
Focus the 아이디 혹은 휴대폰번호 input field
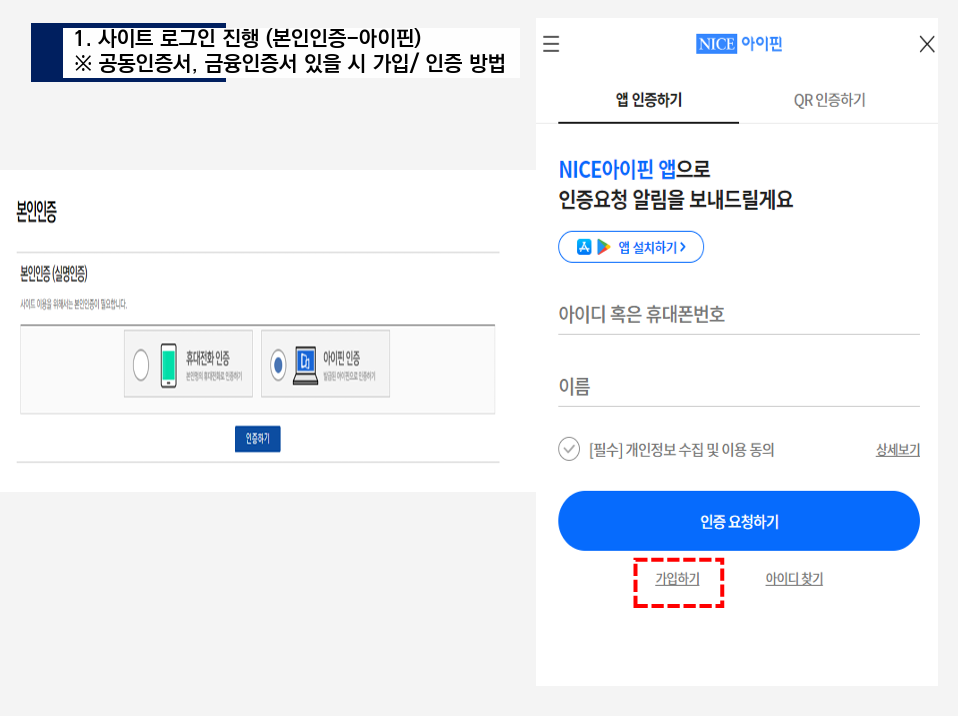[739, 315]
